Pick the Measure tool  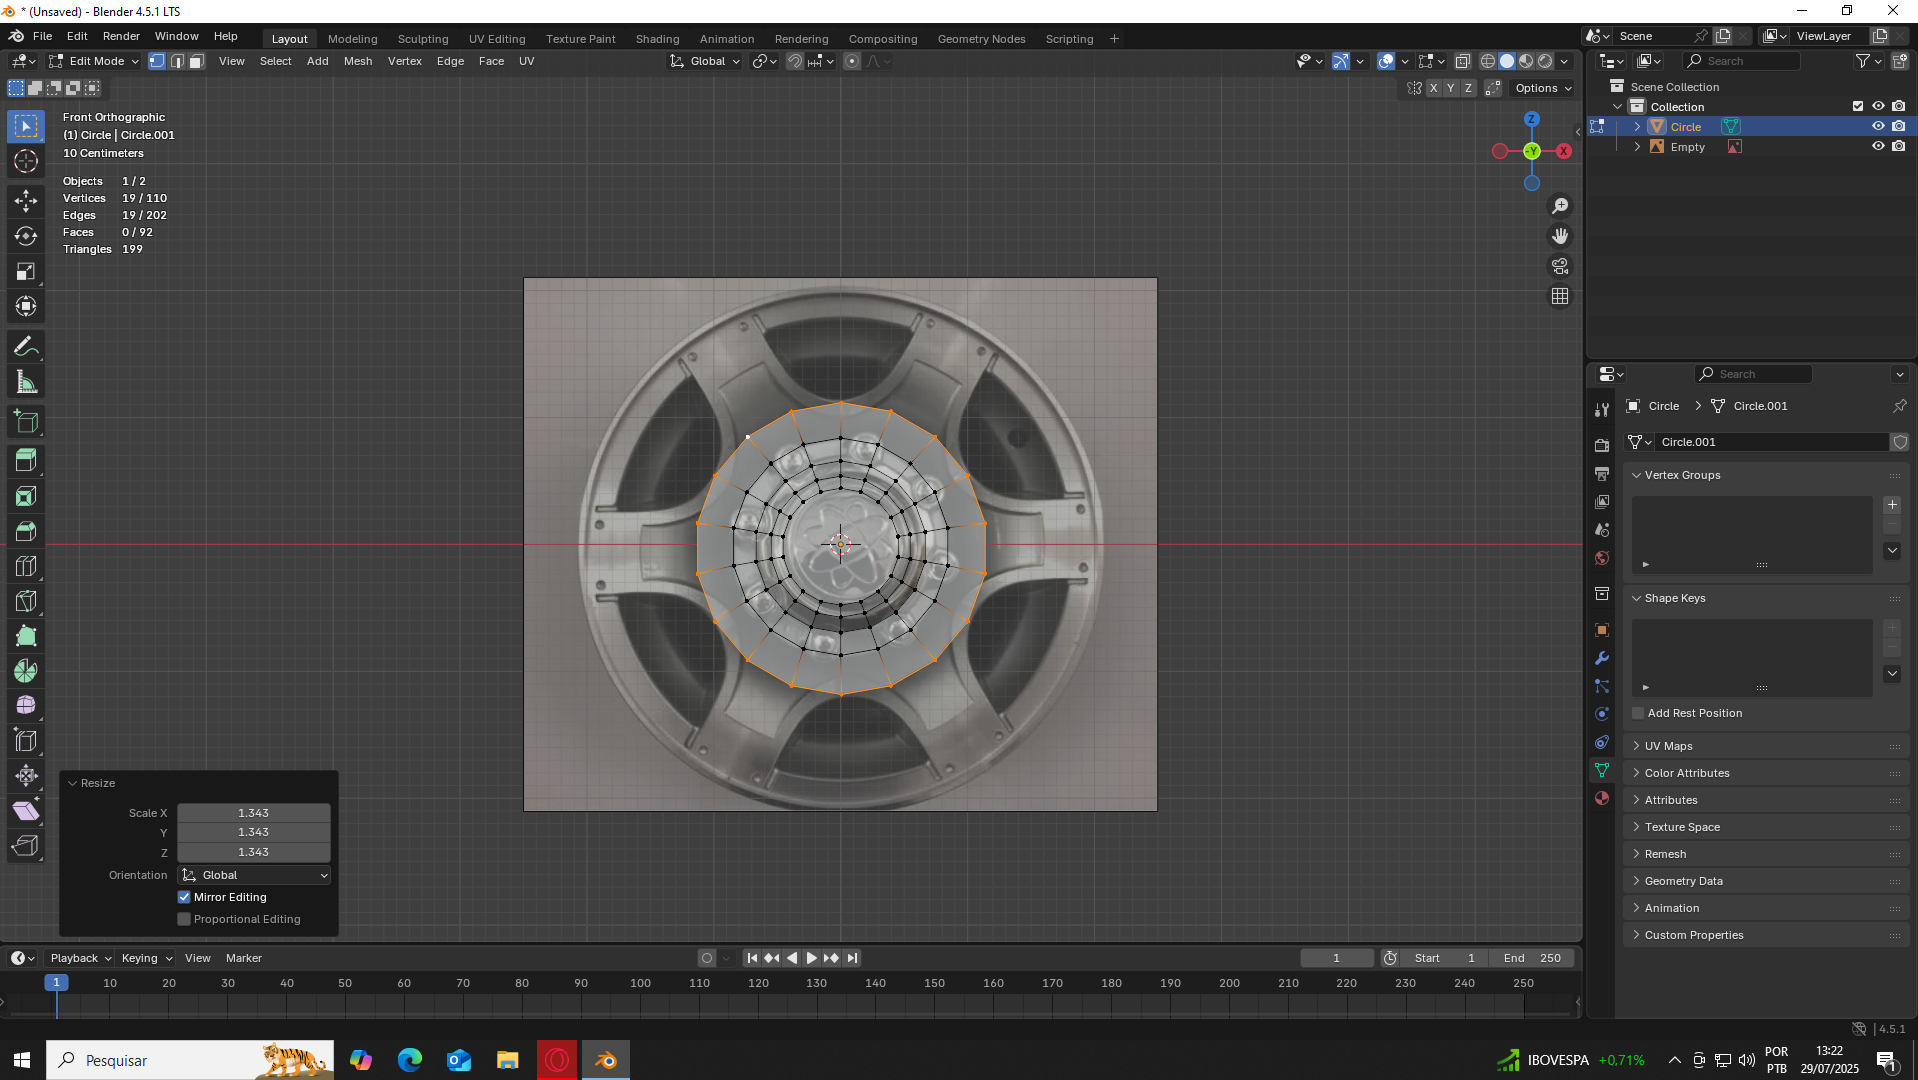(x=26, y=382)
